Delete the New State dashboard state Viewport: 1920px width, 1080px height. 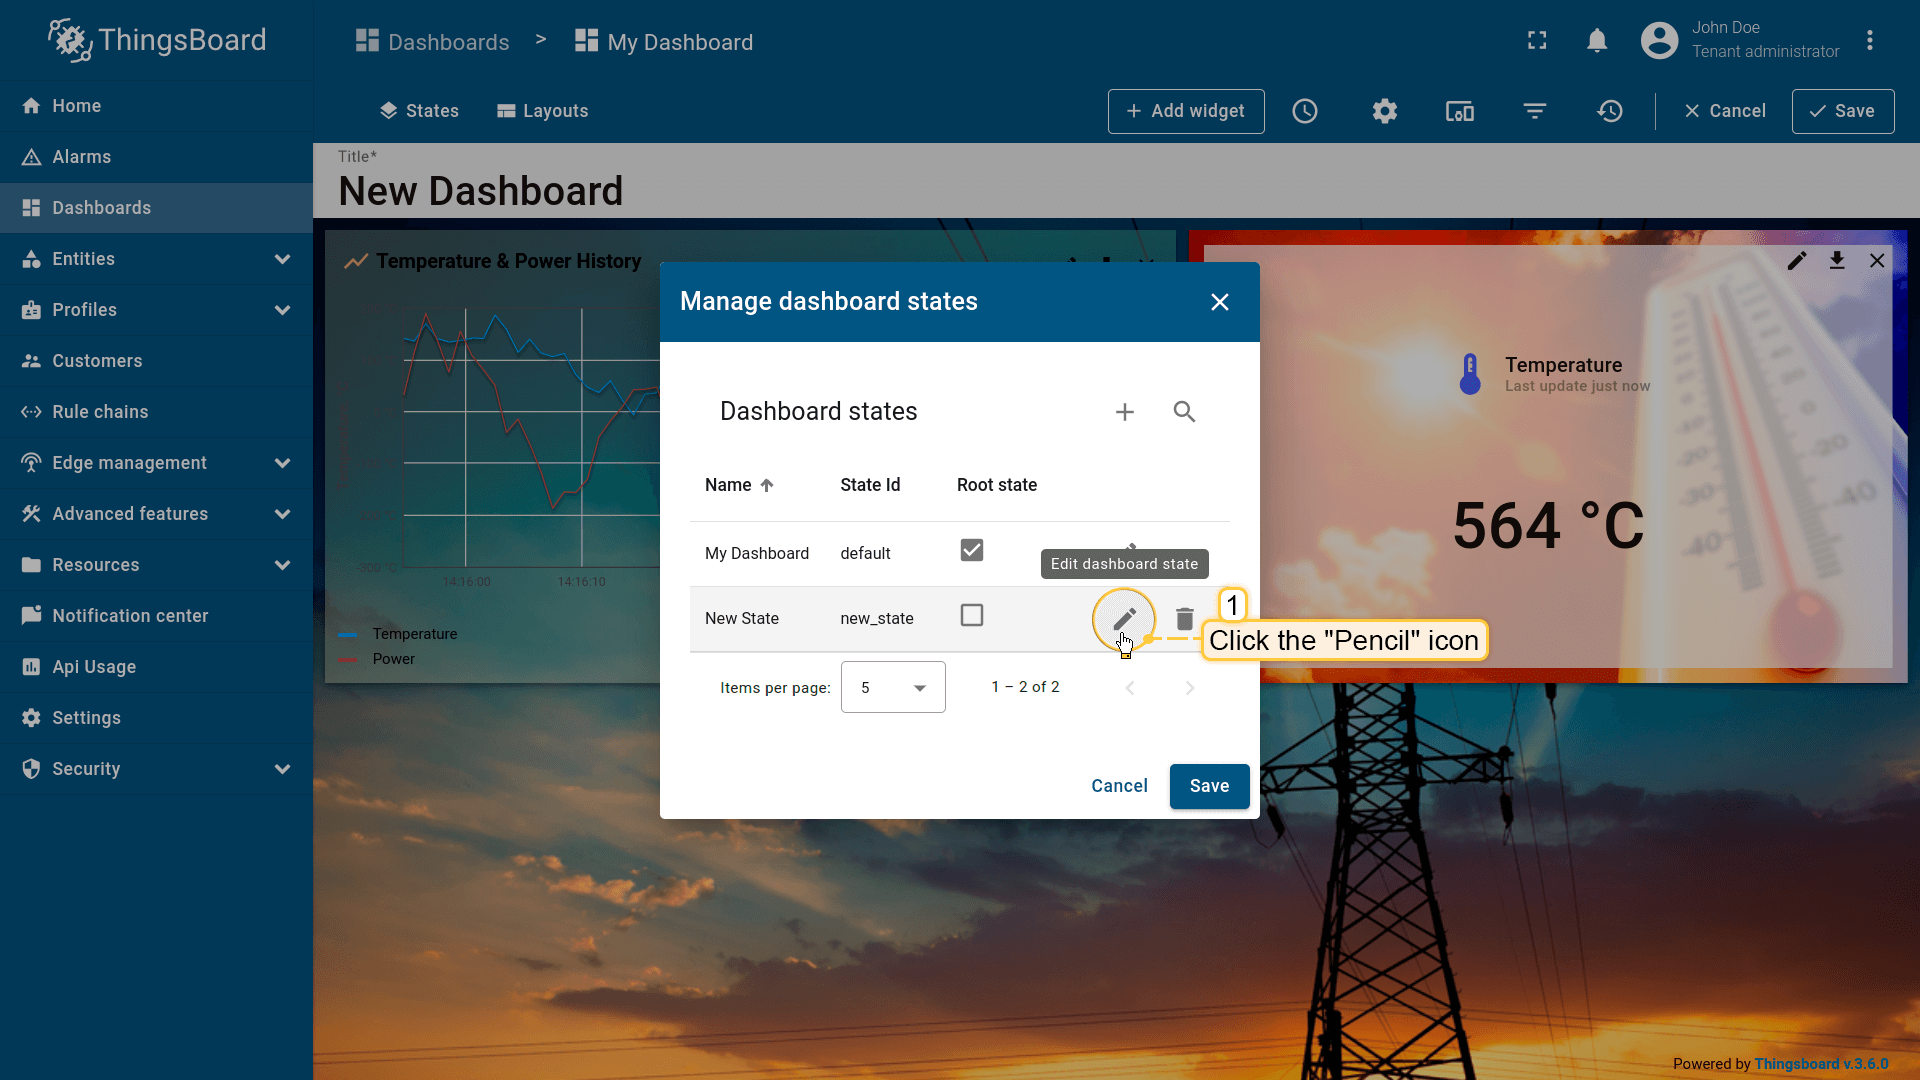point(1184,619)
